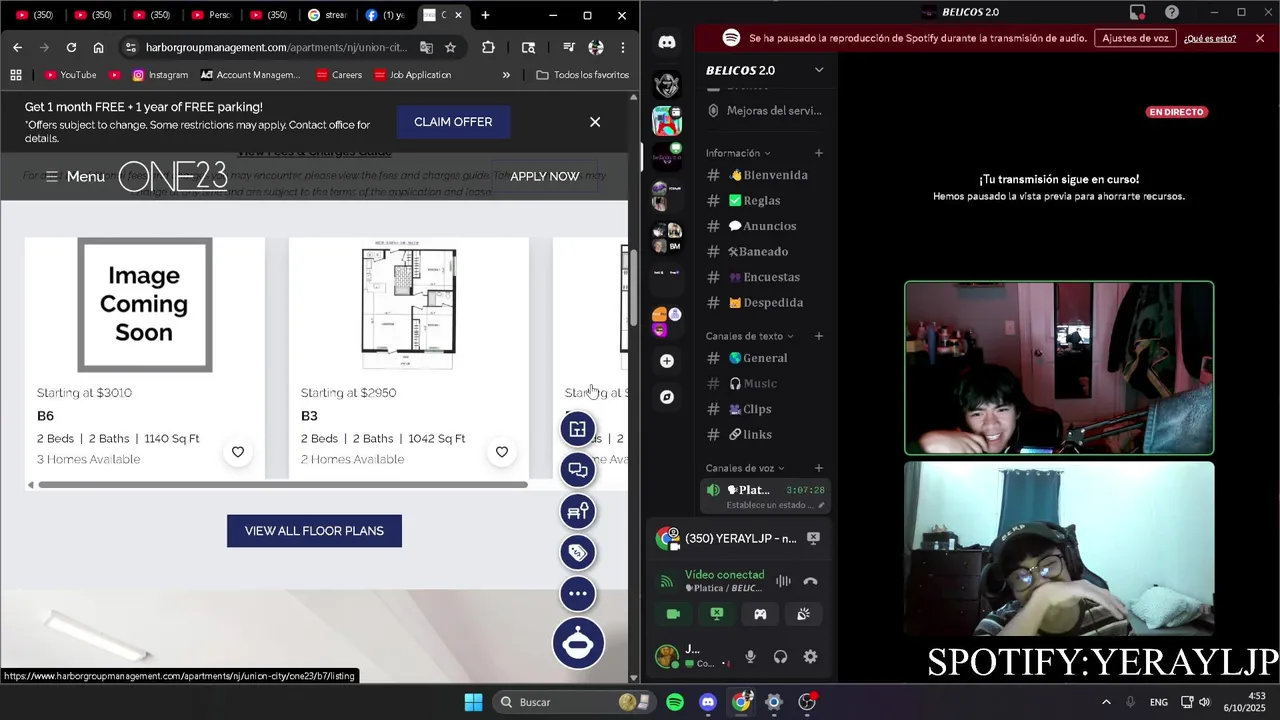The width and height of the screenshot is (1280, 720).
Task: Save the B6 floor plan with its heart icon
Action: (238, 452)
